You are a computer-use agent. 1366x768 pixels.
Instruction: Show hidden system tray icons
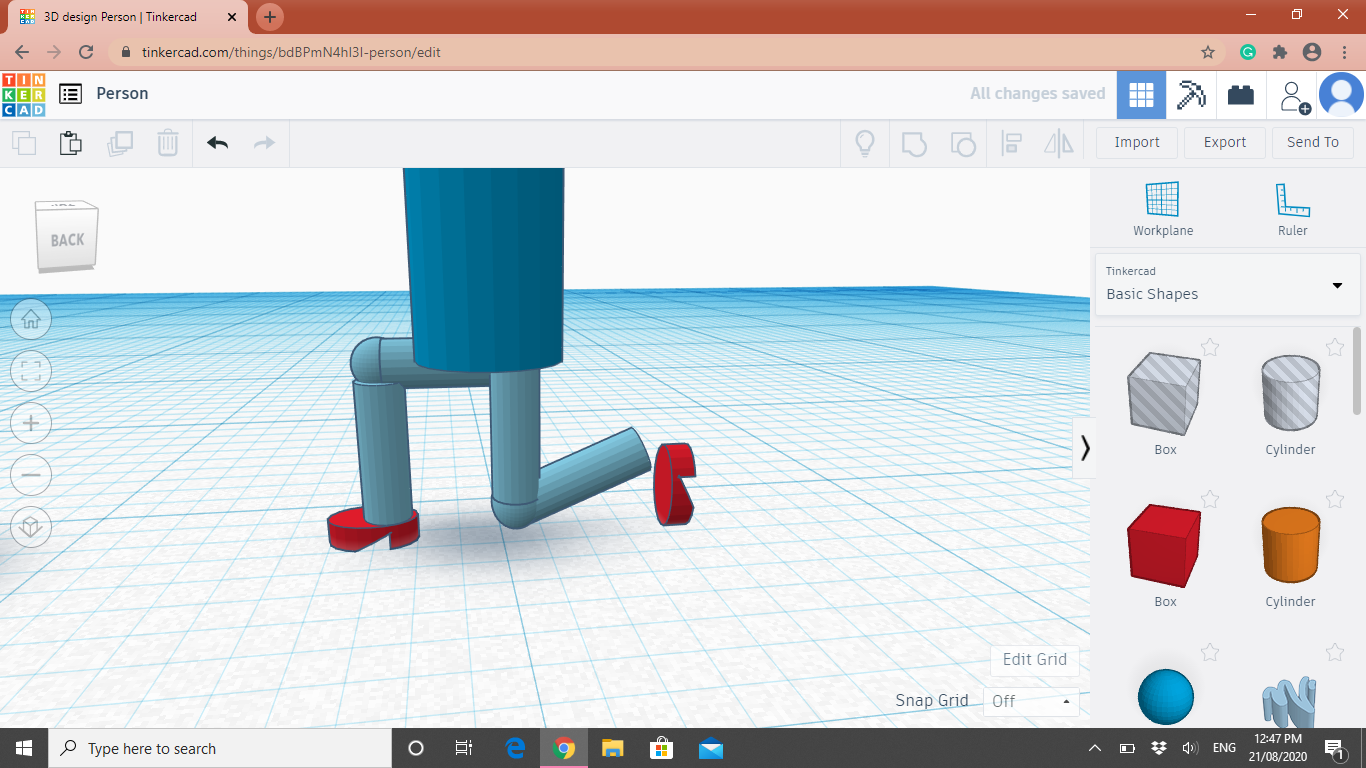click(x=1095, y=748)
